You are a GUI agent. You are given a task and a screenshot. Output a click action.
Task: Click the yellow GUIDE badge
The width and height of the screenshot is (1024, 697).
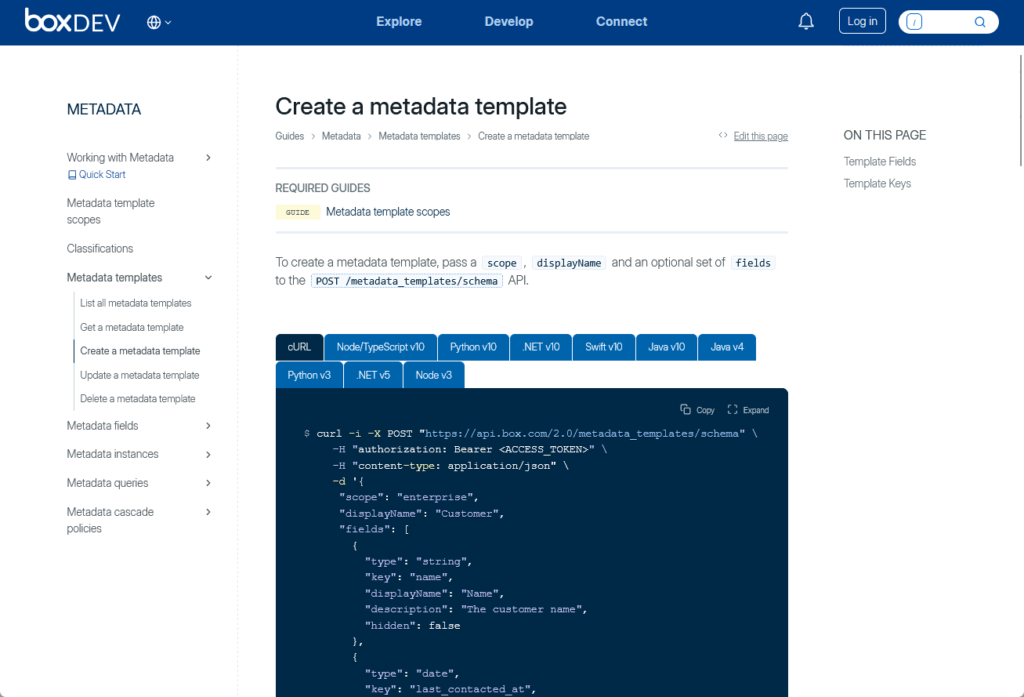pos(297,212)
